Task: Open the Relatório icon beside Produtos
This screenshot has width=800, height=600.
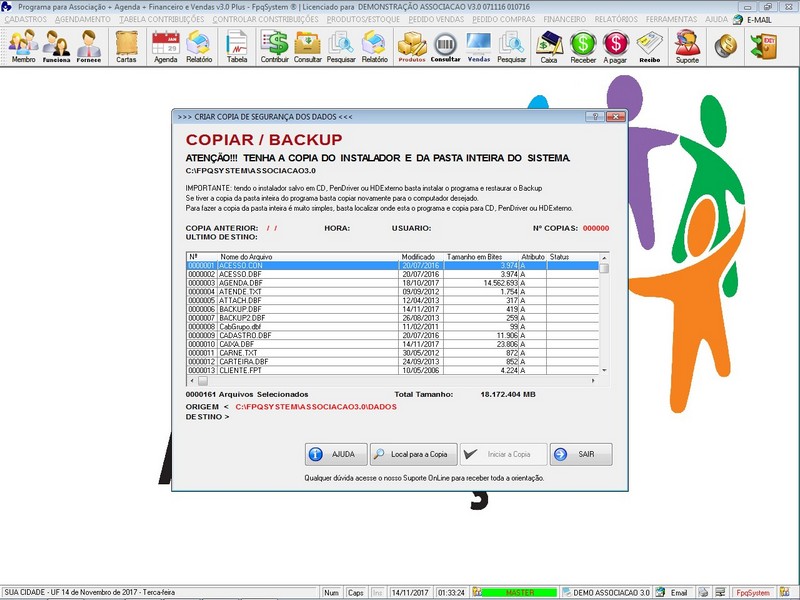Action: tap(374, 46)
